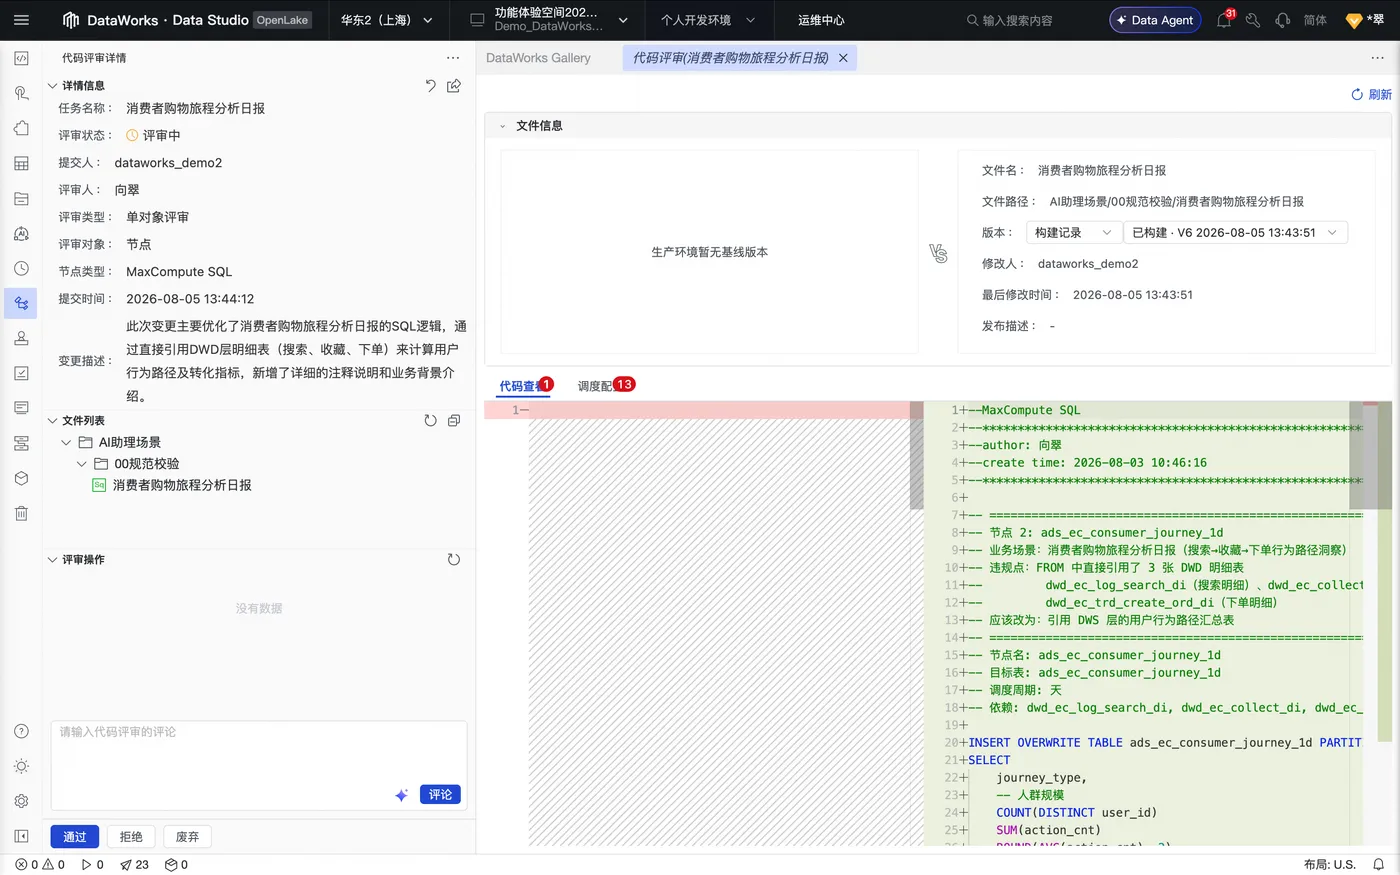Screen dimensions: 1400x875
Task: Click the AI sparkle icon in comment box
Action: coord(401,795)
